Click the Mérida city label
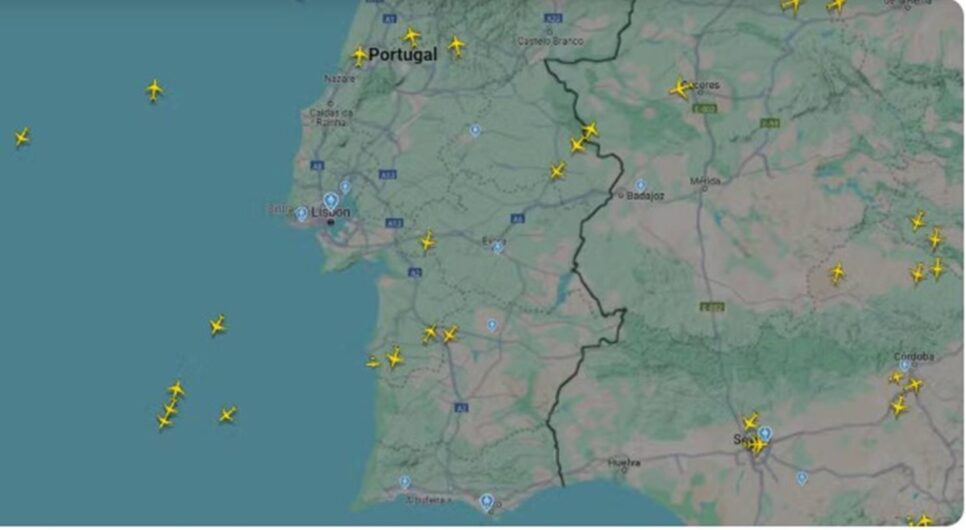966x530 pixels. 705,181
